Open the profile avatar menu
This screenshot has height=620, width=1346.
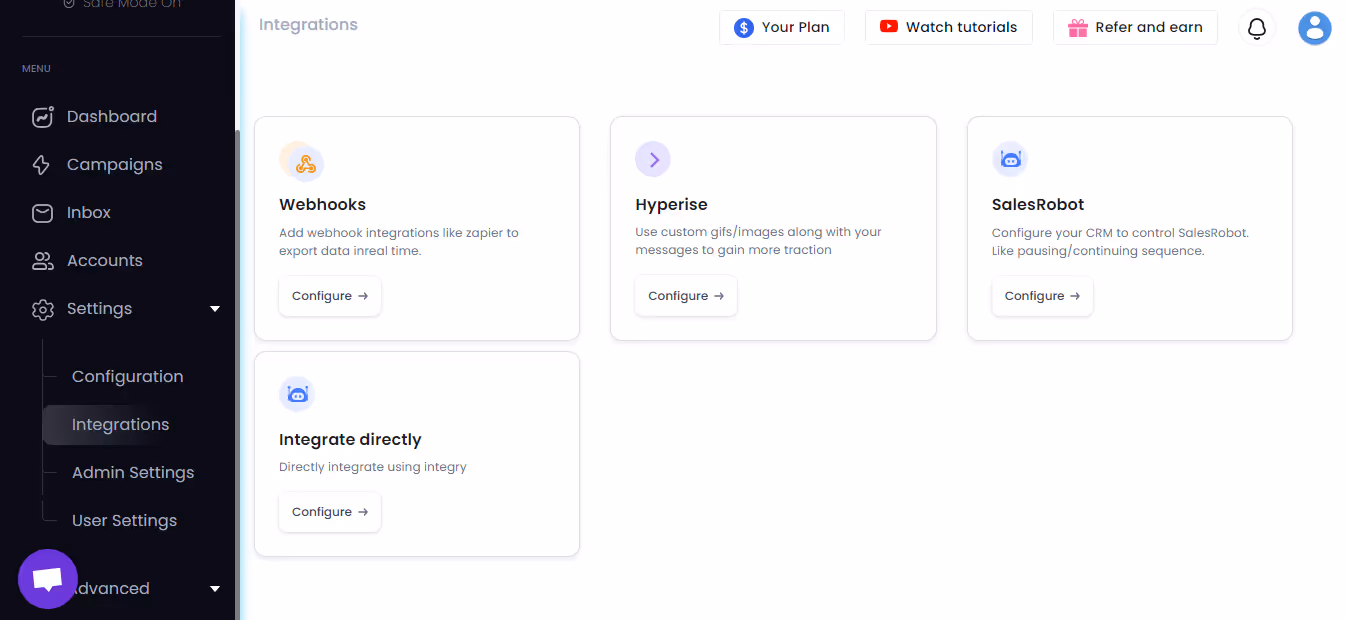[1314, 28]
